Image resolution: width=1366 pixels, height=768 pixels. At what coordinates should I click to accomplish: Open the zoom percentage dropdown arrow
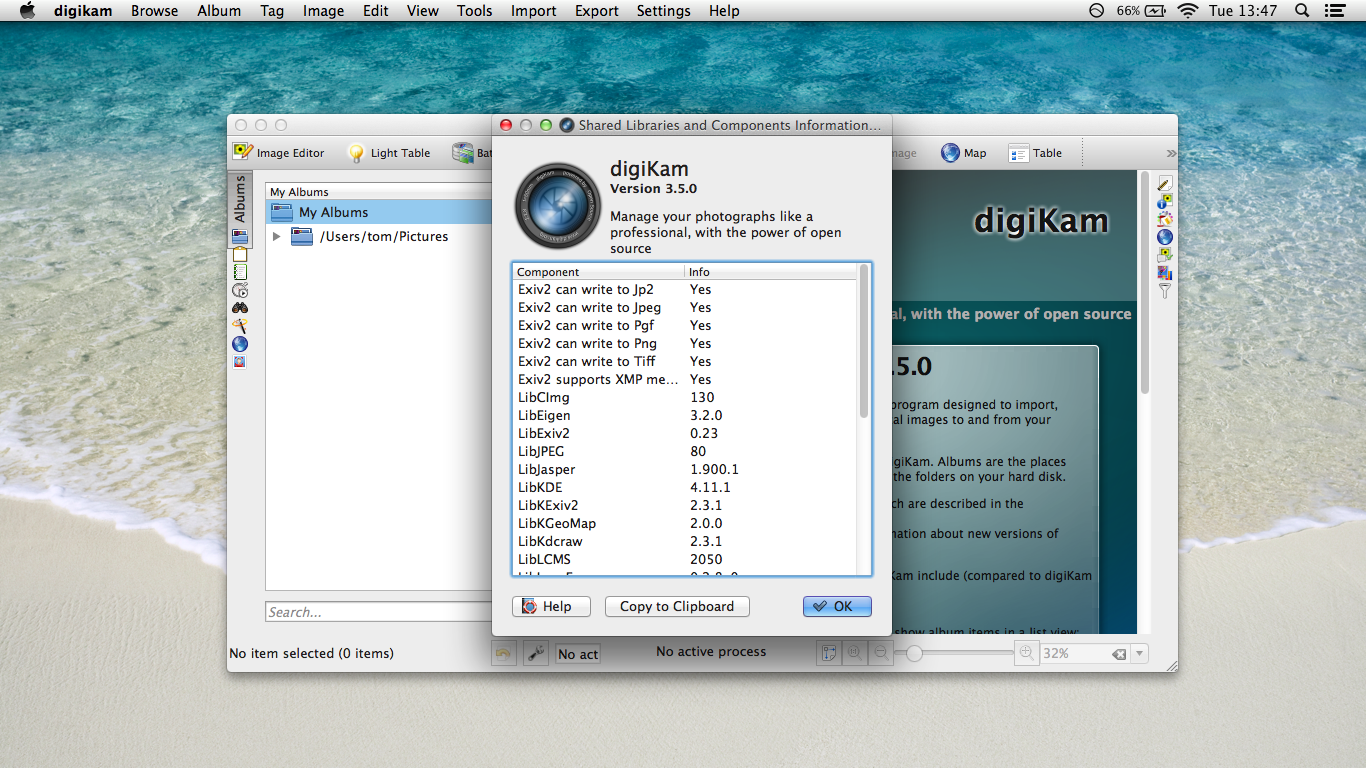tap(1140, 653)
